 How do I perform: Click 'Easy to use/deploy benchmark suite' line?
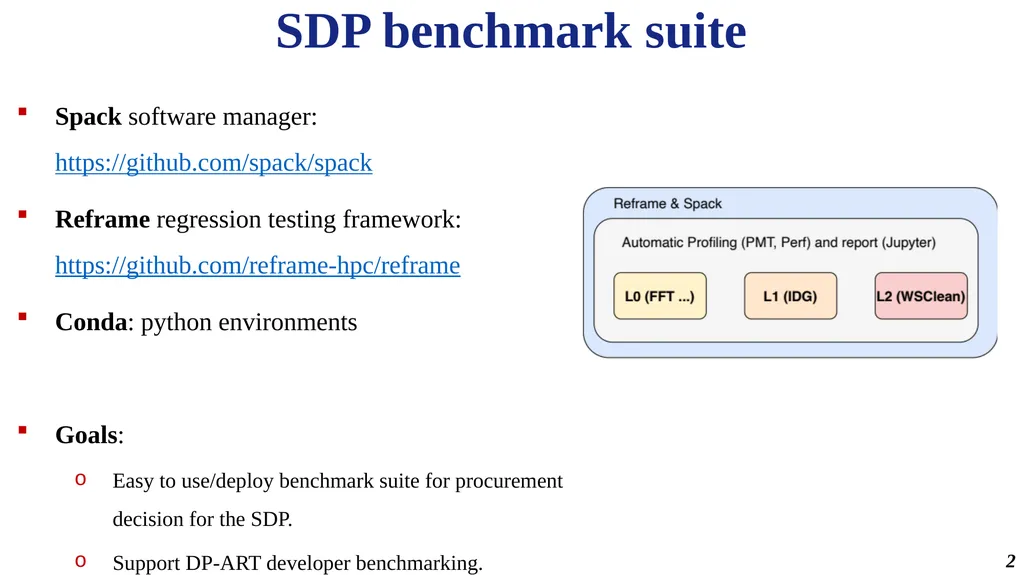(x=338, y=481)
